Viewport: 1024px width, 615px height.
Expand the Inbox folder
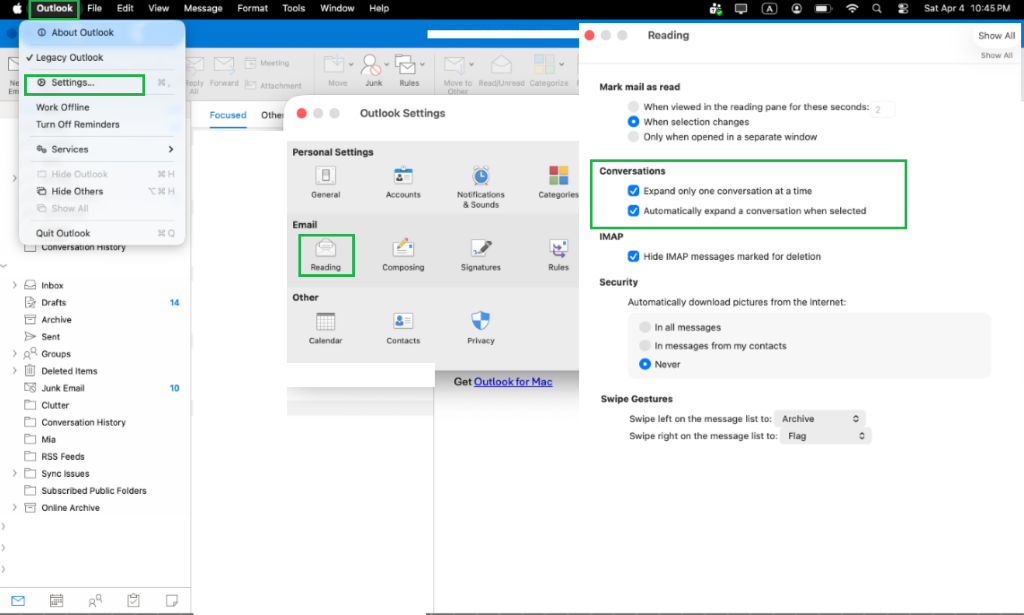pyautogui.click(x=14, y=285)
